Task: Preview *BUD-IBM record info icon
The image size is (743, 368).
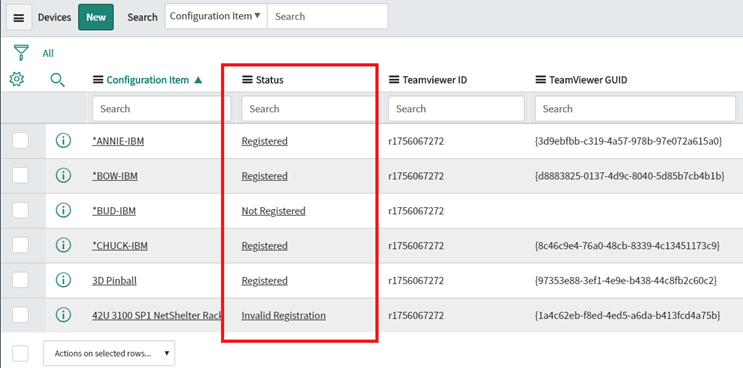Action: click(63, 210)
